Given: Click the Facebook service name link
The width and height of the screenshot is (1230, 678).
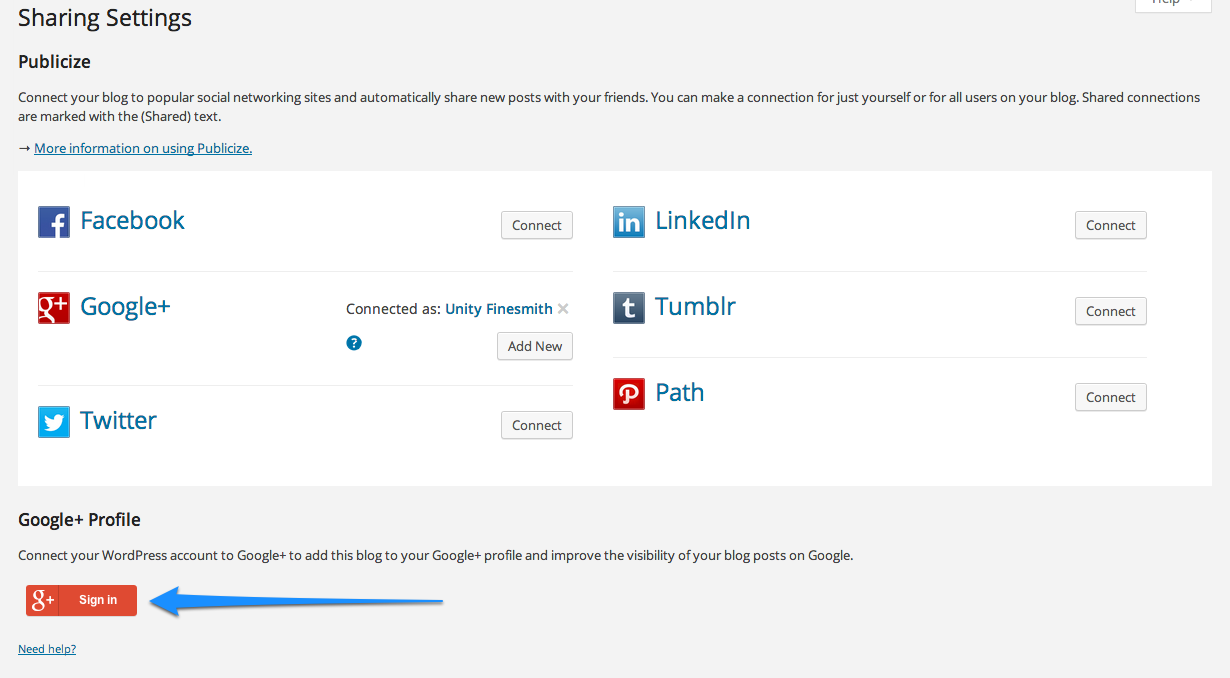Looking at the screenshot, I should (x=133, y=221).
